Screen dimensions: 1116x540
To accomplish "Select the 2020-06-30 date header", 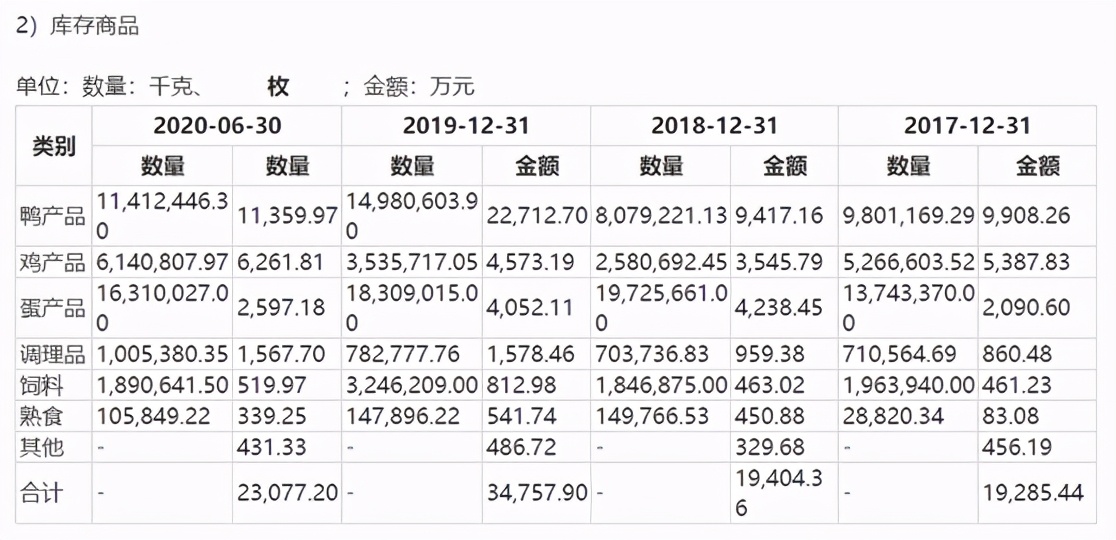I will click(x=217, y=126).
